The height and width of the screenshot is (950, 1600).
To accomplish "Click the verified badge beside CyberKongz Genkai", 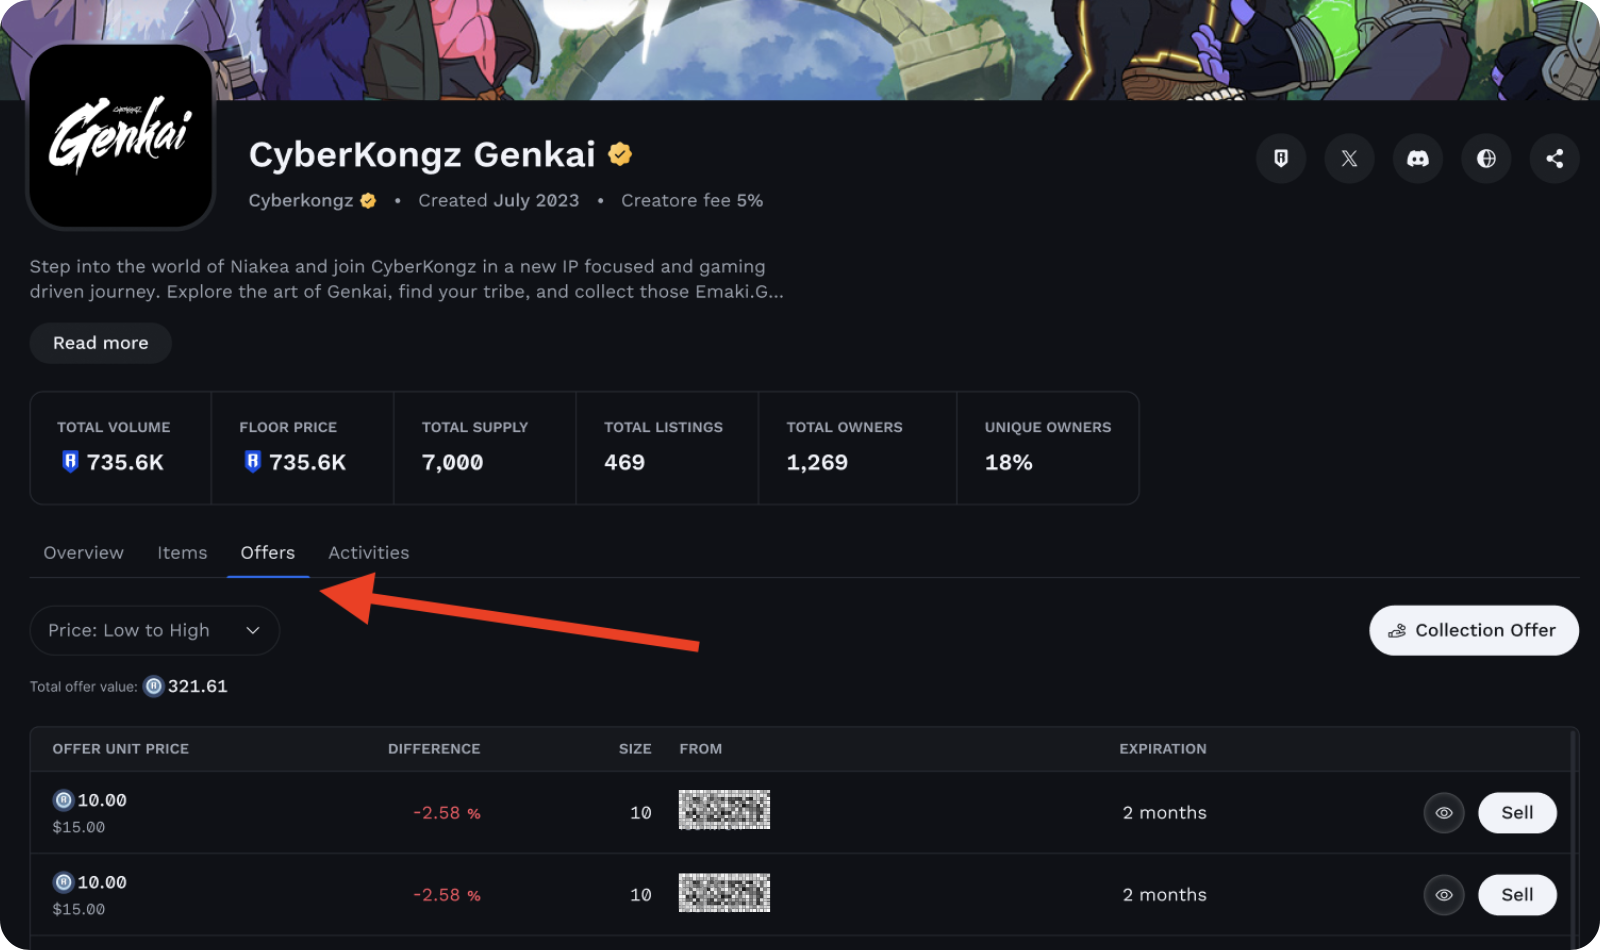I will coord(620,154).
